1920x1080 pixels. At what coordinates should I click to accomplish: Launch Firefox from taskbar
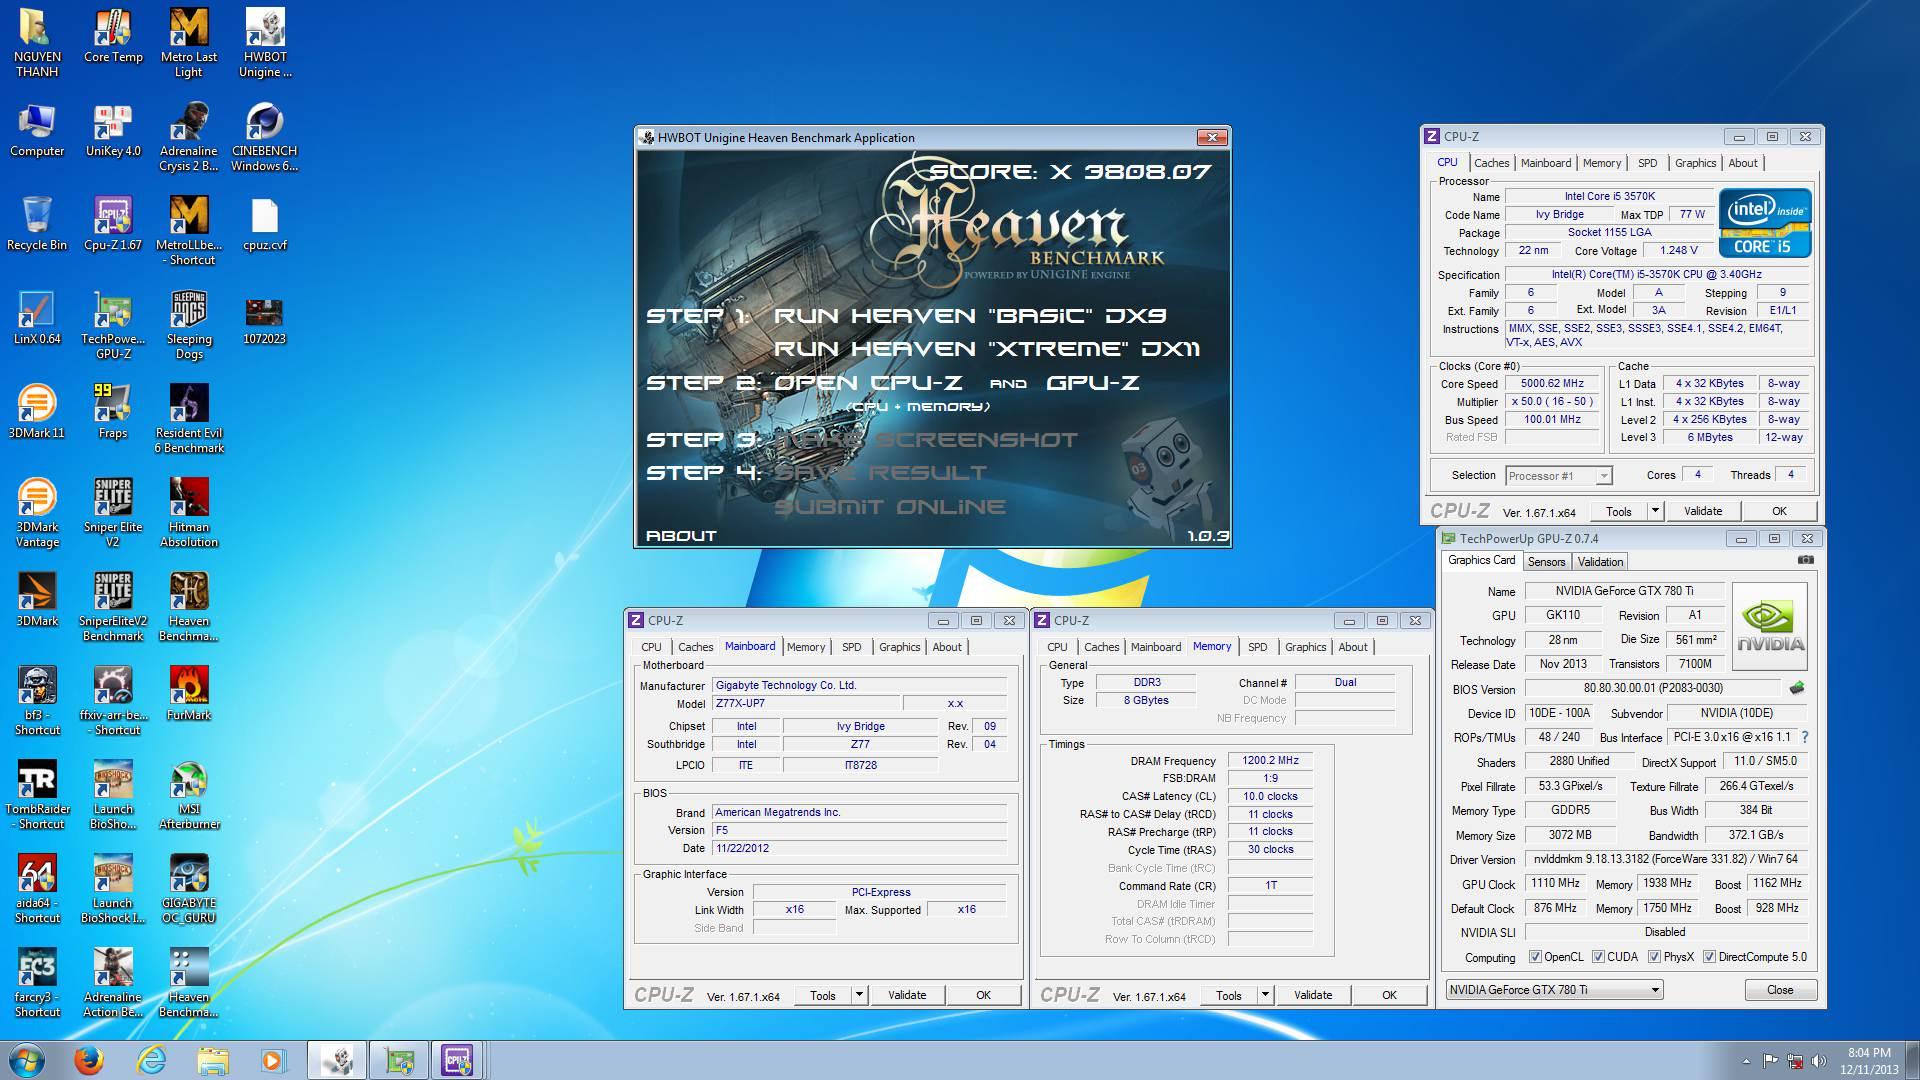(89, 1060)
